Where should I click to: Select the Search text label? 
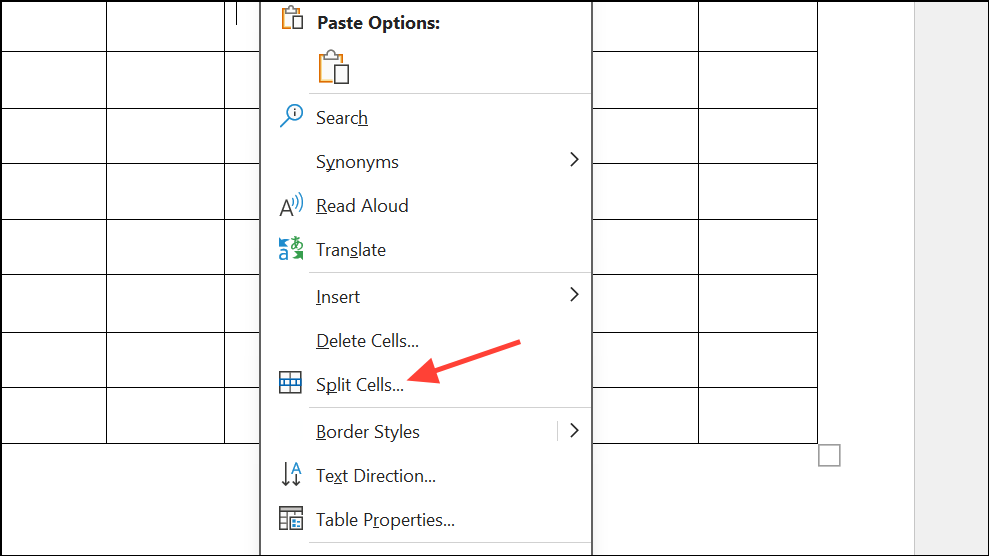click(x=342, y=118)
